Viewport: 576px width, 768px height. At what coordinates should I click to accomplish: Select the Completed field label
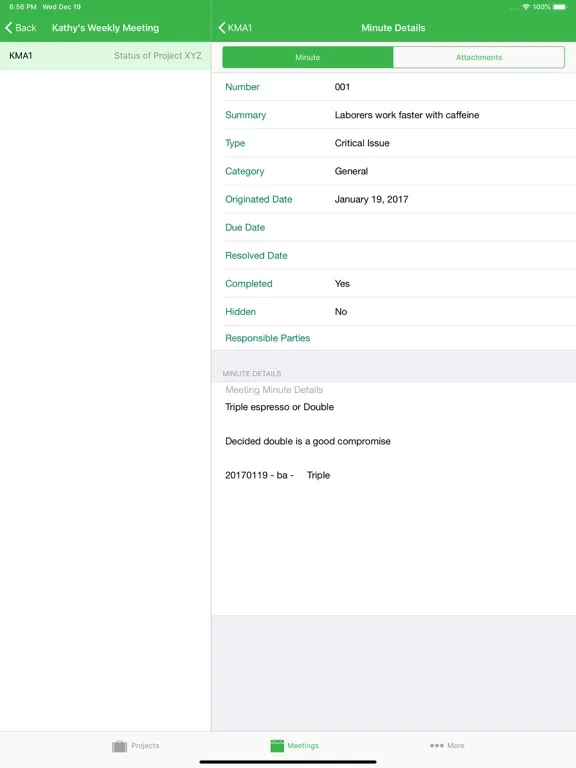click(x=248, y=284)
